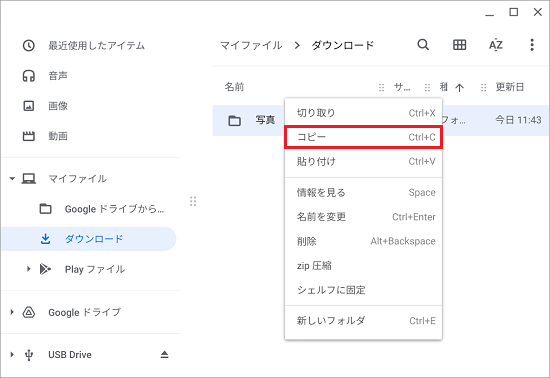Select Google ドライブ in the sidebar
This screenshot has height=378, width=550.
85,312
